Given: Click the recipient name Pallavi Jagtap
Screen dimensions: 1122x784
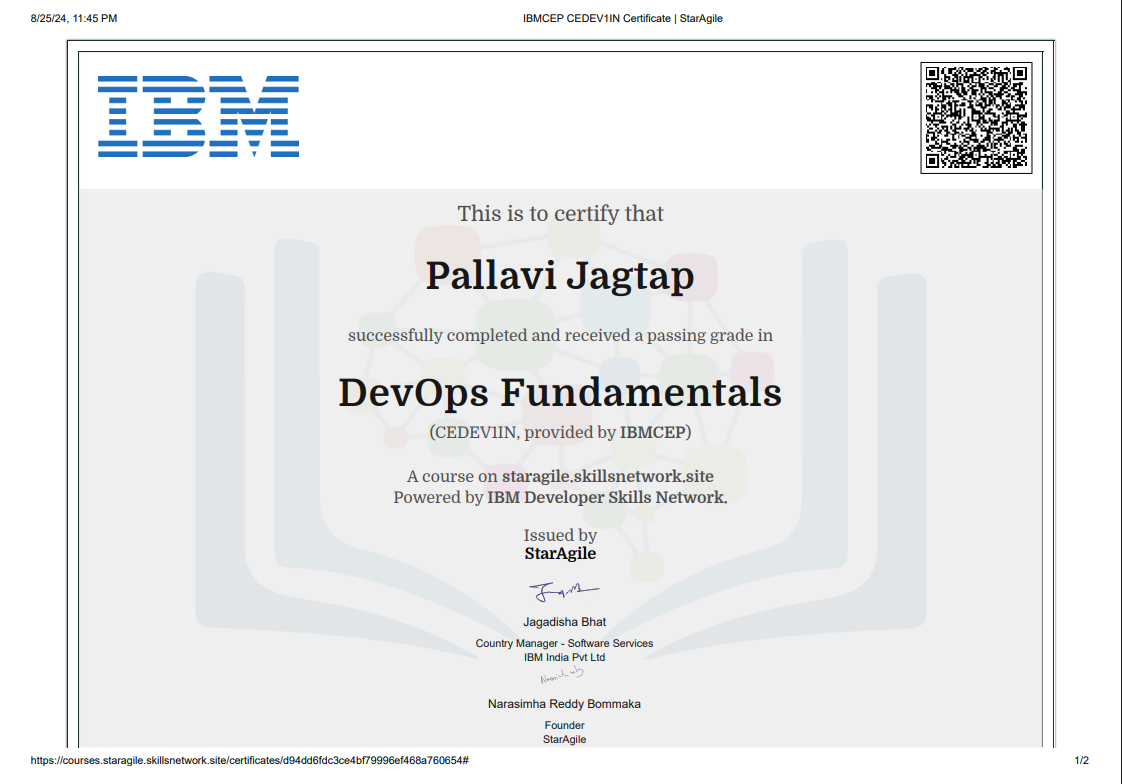Looking at the screenshot, I should point(560,275).
